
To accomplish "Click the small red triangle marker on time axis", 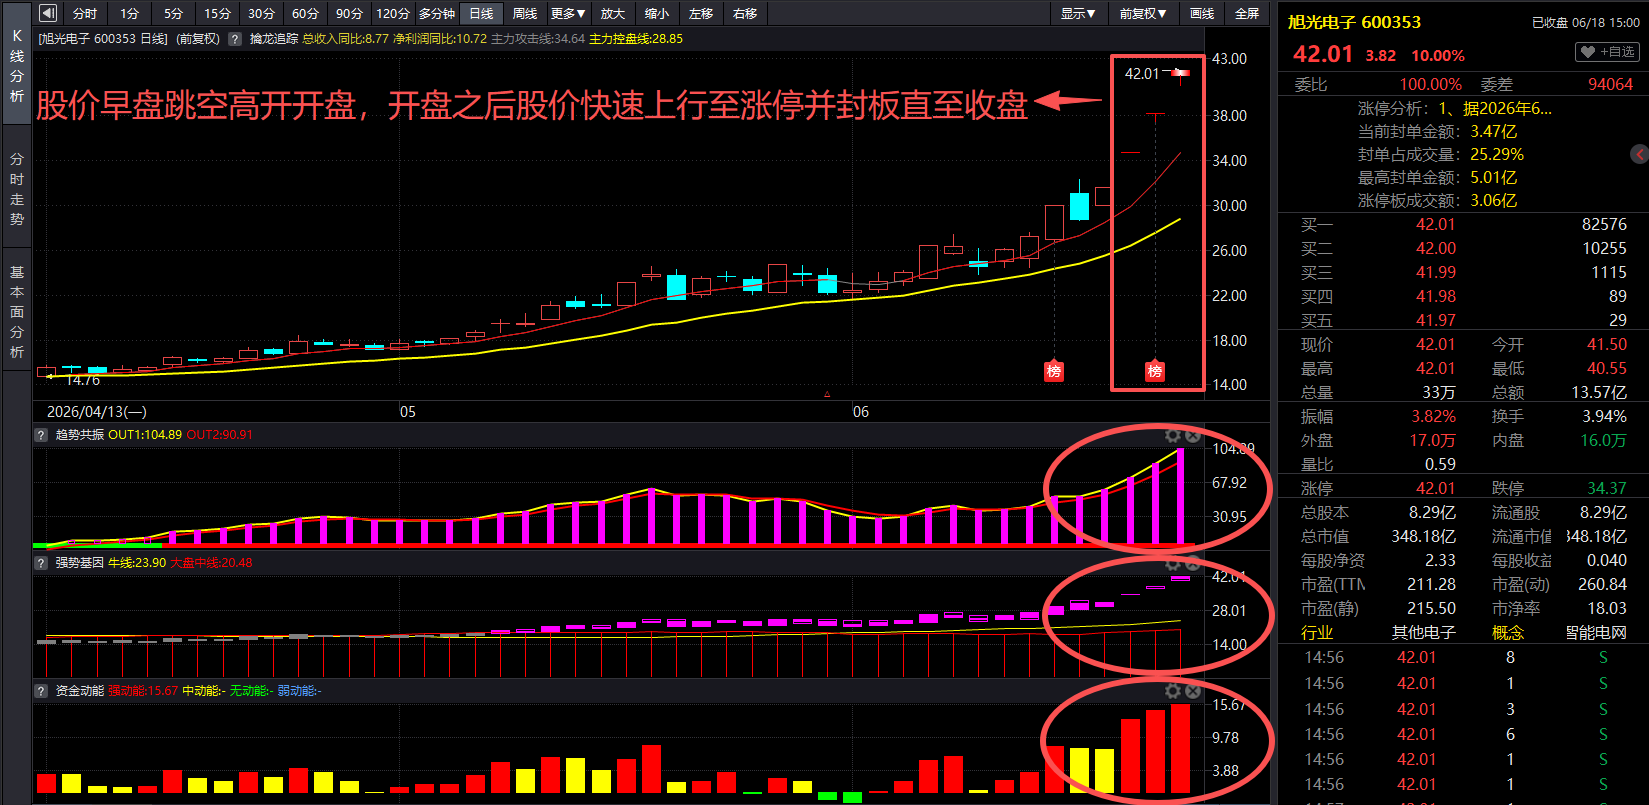I will (x=827, y=395).
